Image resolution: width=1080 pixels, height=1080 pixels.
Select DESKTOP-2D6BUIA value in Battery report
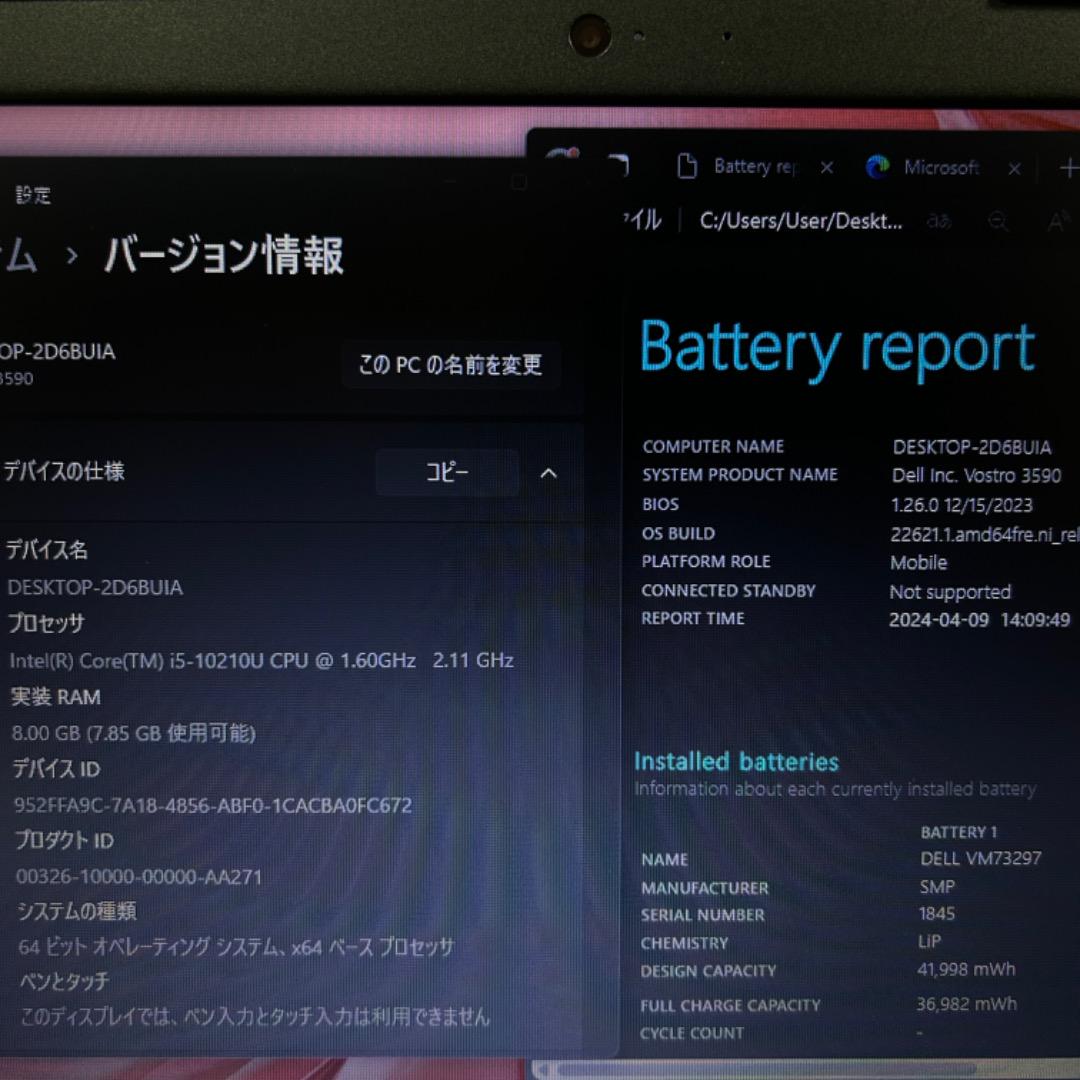point(972,448)
